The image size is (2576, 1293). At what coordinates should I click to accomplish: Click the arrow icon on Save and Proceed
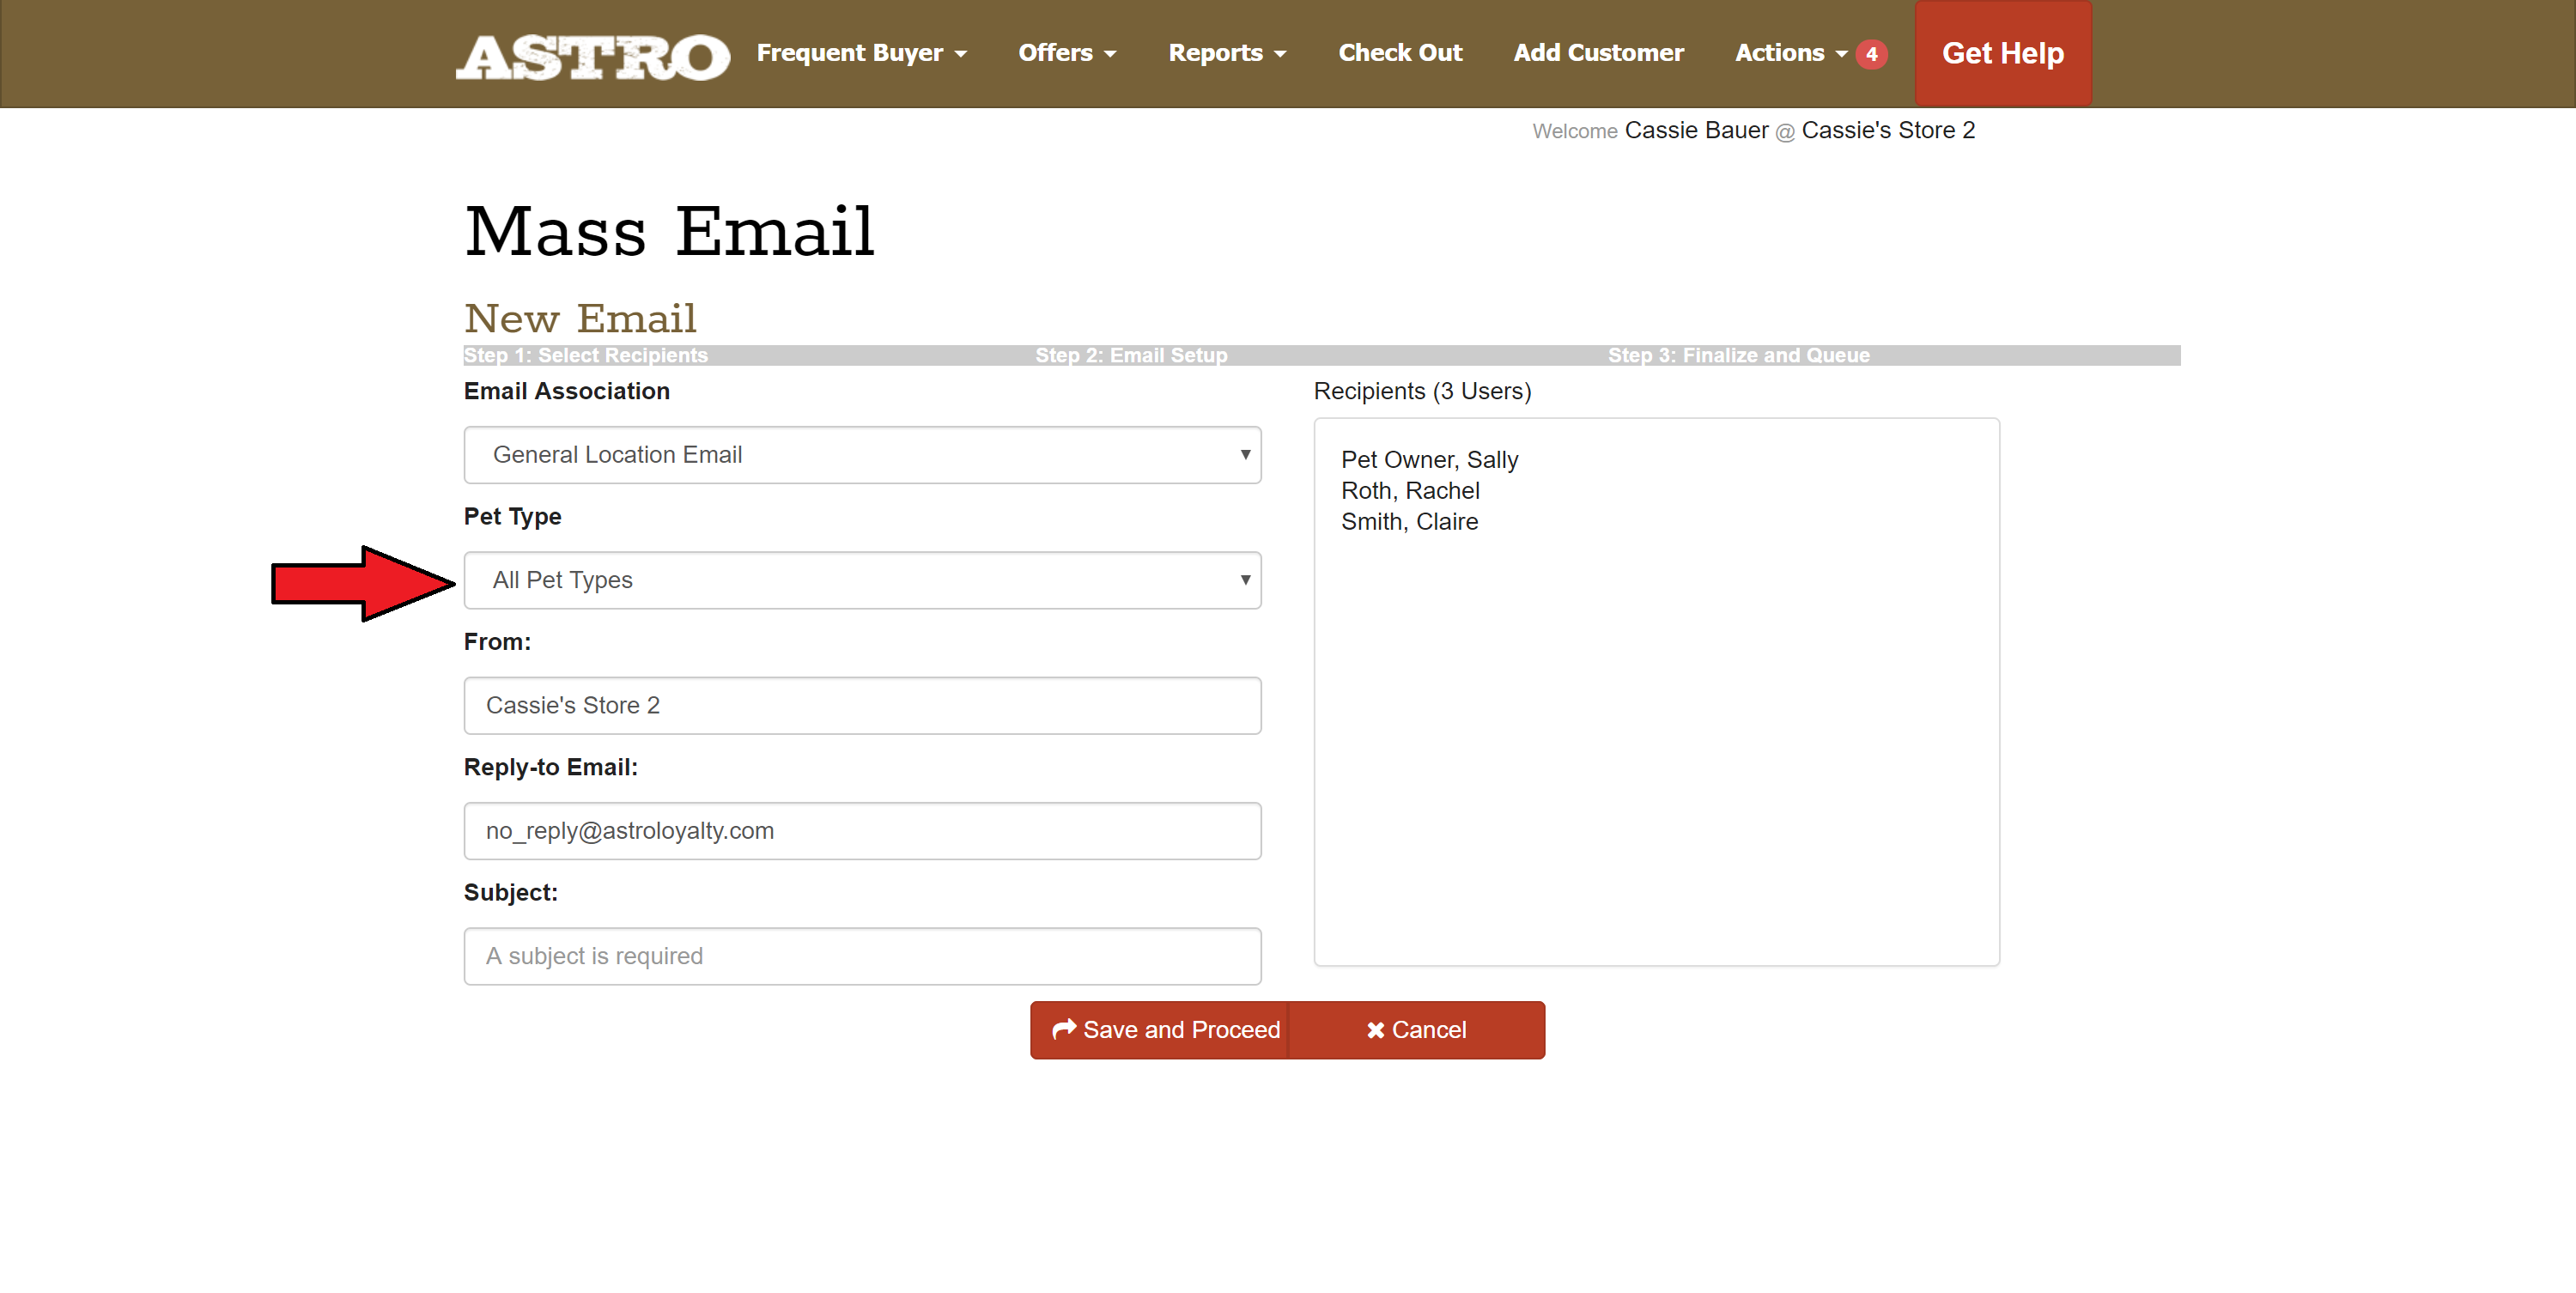tap(1064, 1029)
